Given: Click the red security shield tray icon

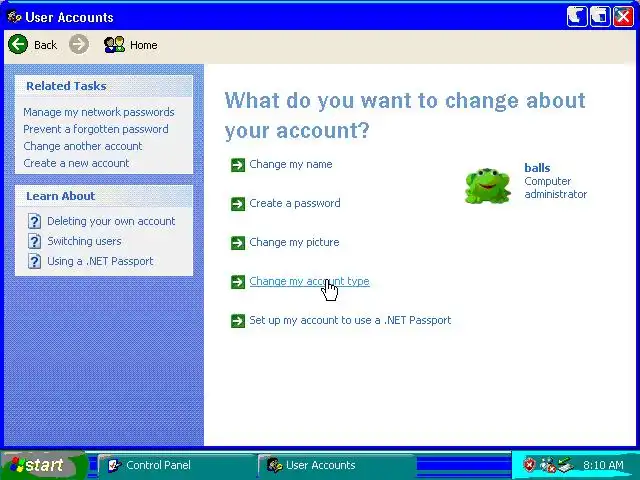Looking at the screenshot, I should click(x=529, y=464).
